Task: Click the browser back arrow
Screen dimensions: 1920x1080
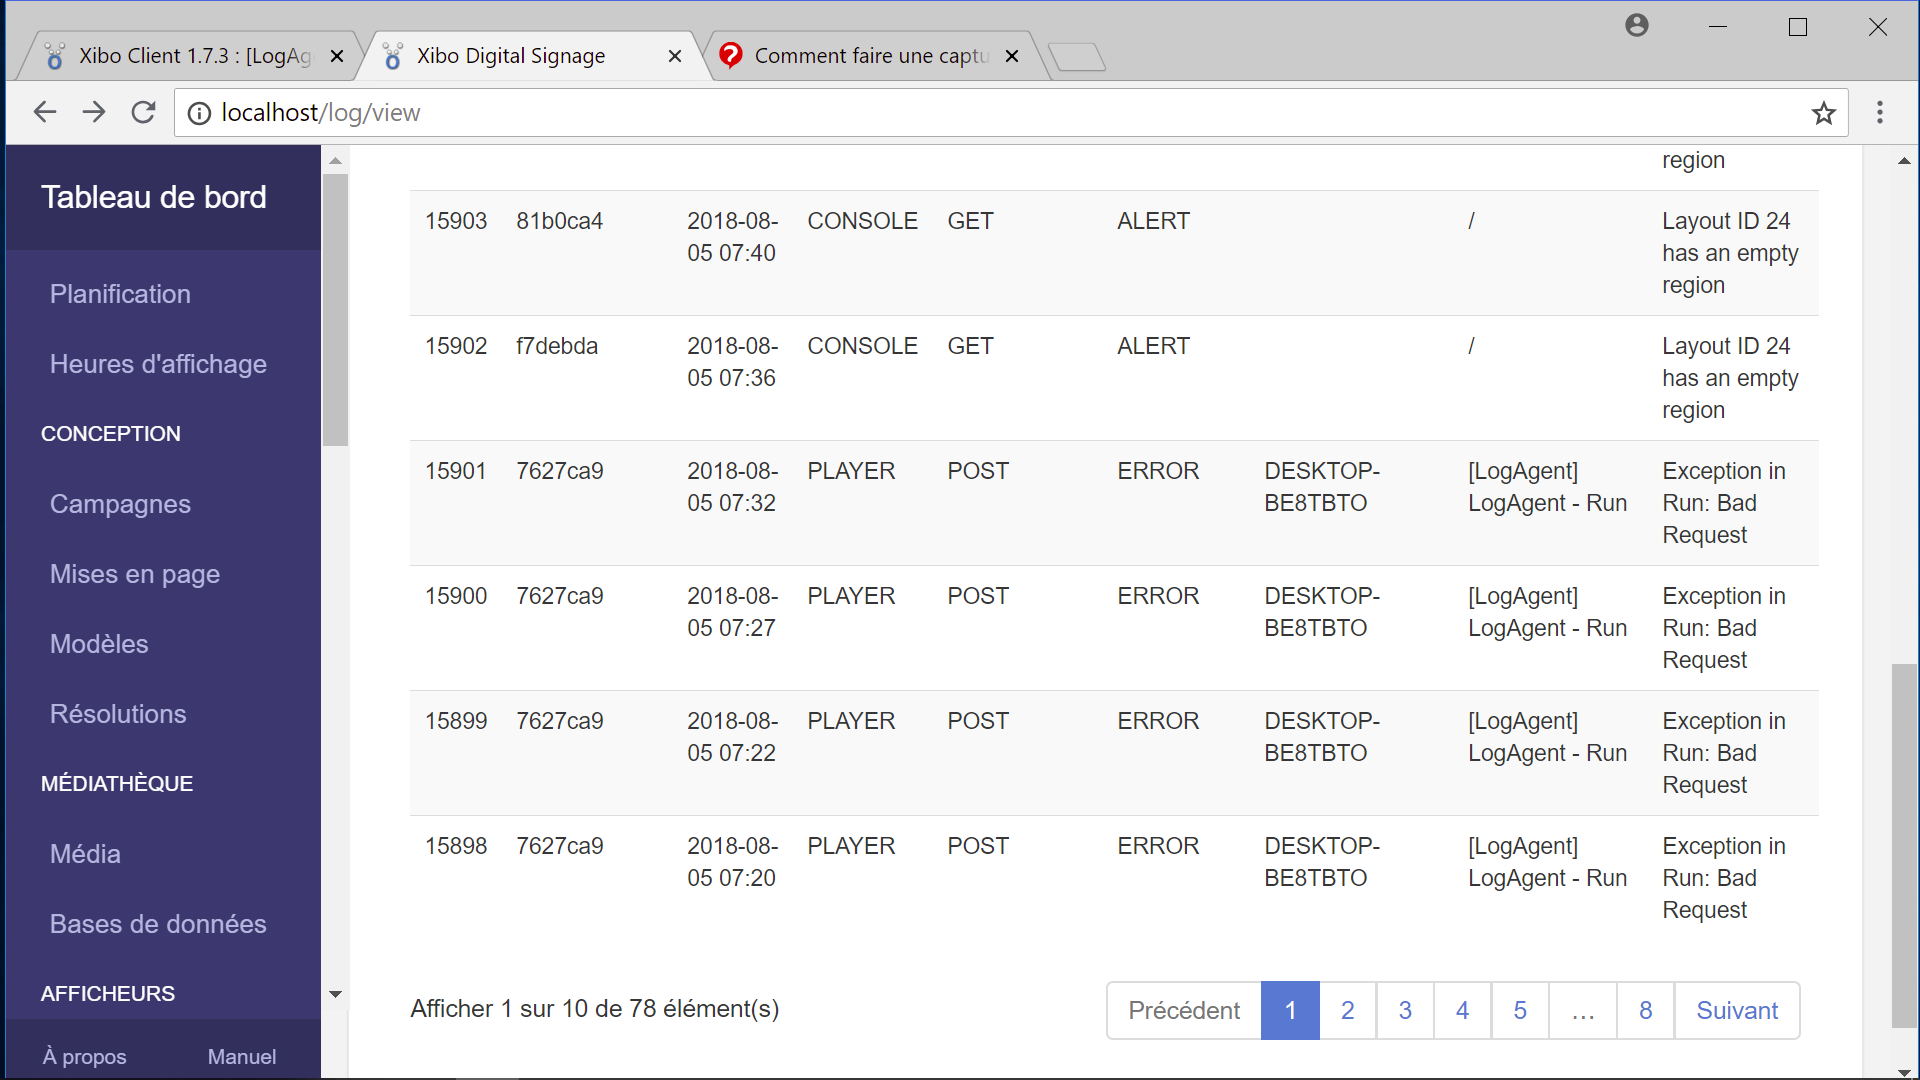Action: click(45, 112)
